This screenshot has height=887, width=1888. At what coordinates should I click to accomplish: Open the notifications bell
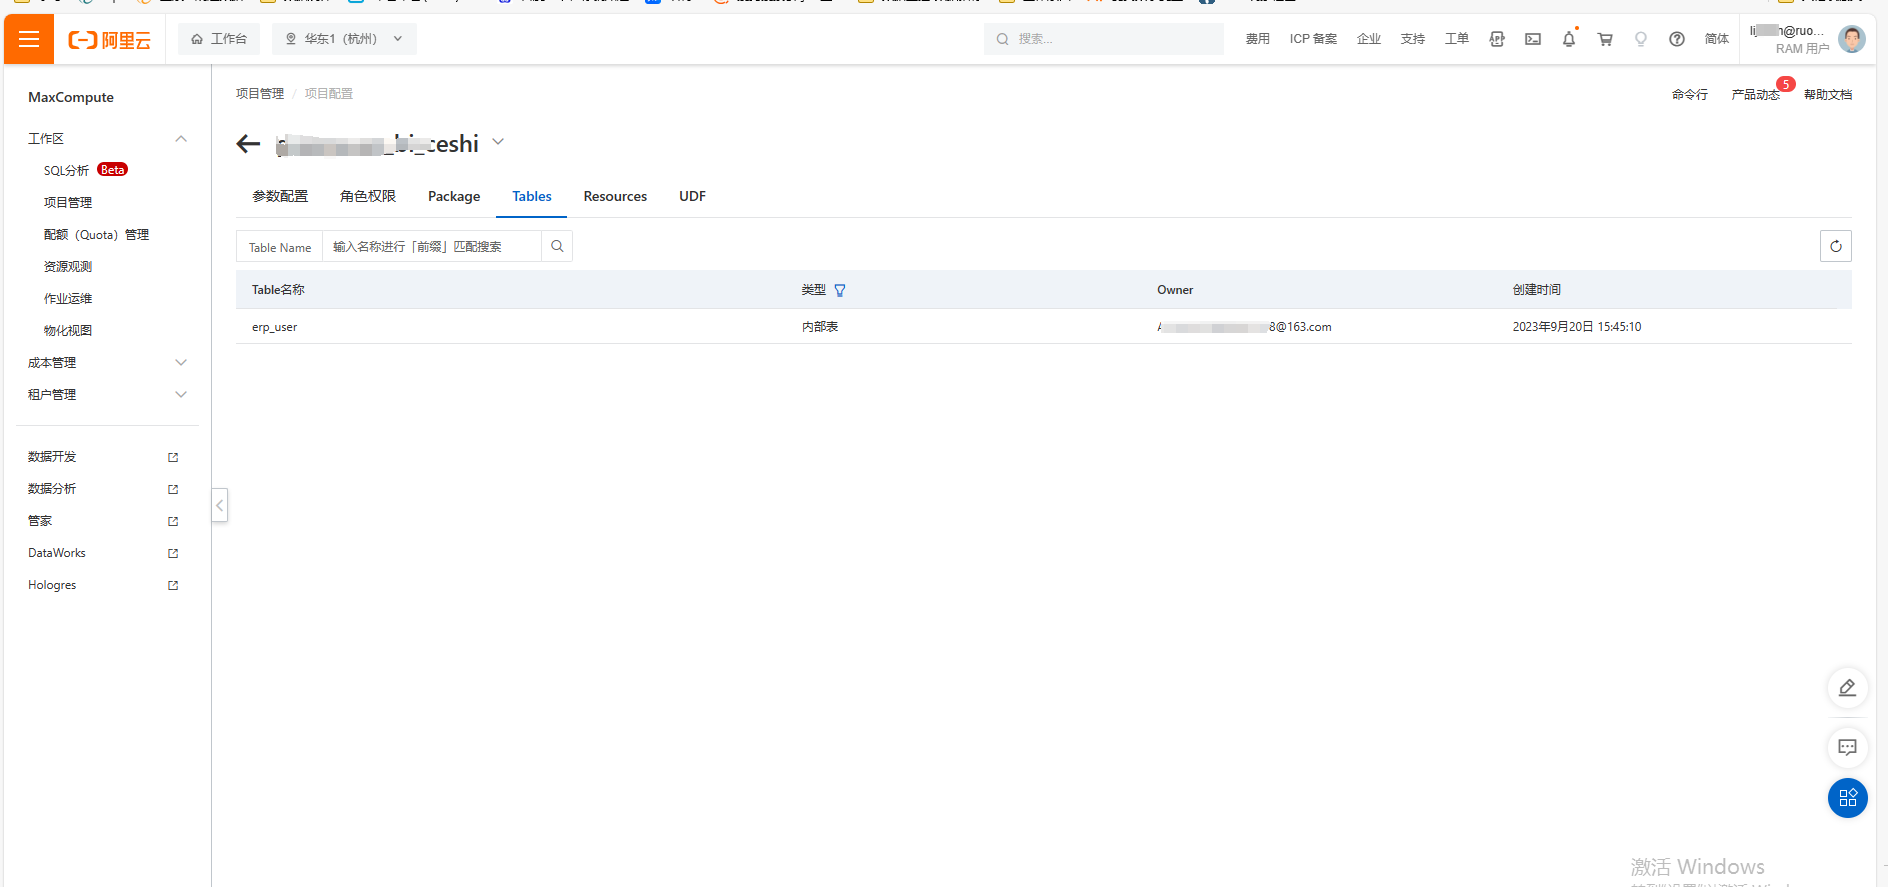[x=1569, y=39]
